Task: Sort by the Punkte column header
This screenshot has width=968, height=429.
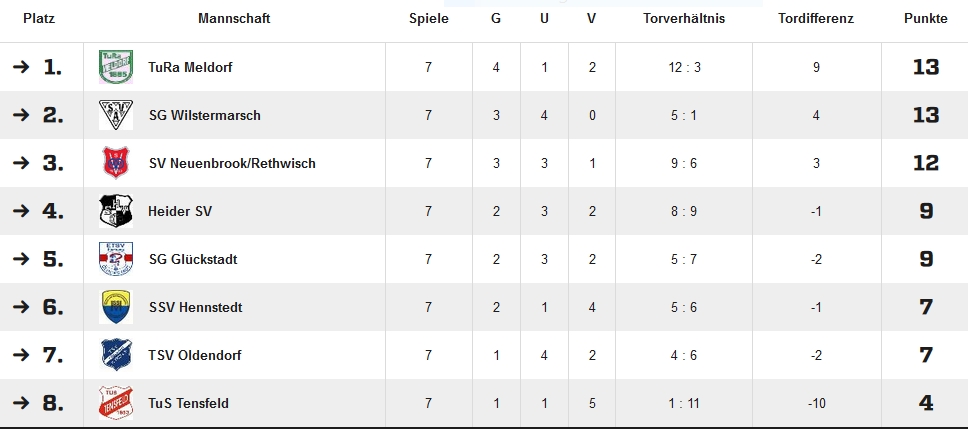Action: tap(925, 19)
